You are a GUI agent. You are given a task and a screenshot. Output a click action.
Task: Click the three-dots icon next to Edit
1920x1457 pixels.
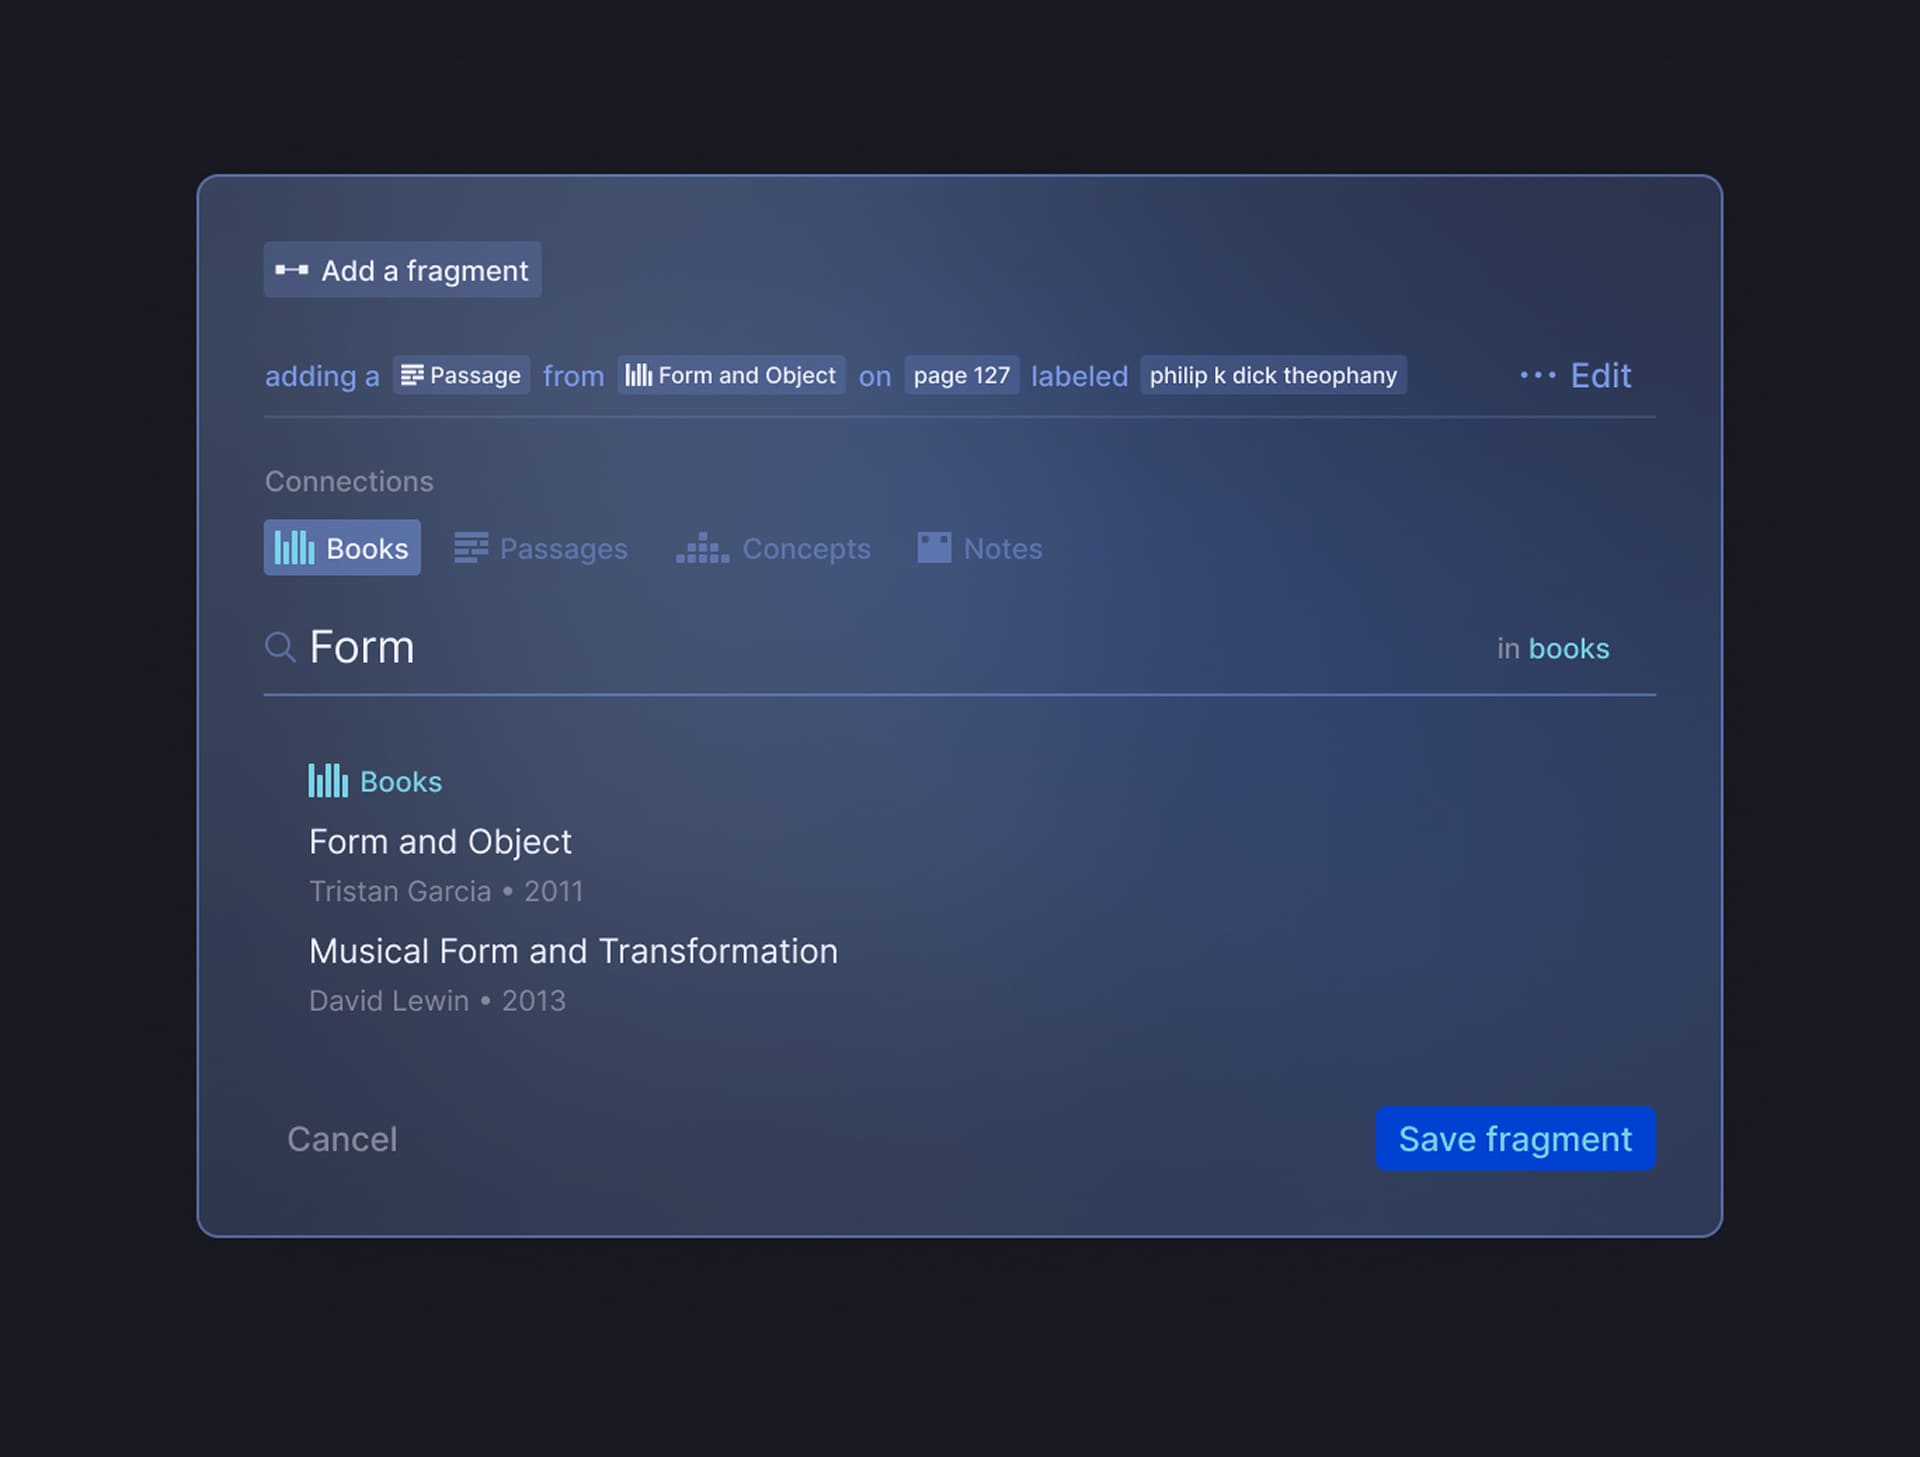pos(1537,376)
